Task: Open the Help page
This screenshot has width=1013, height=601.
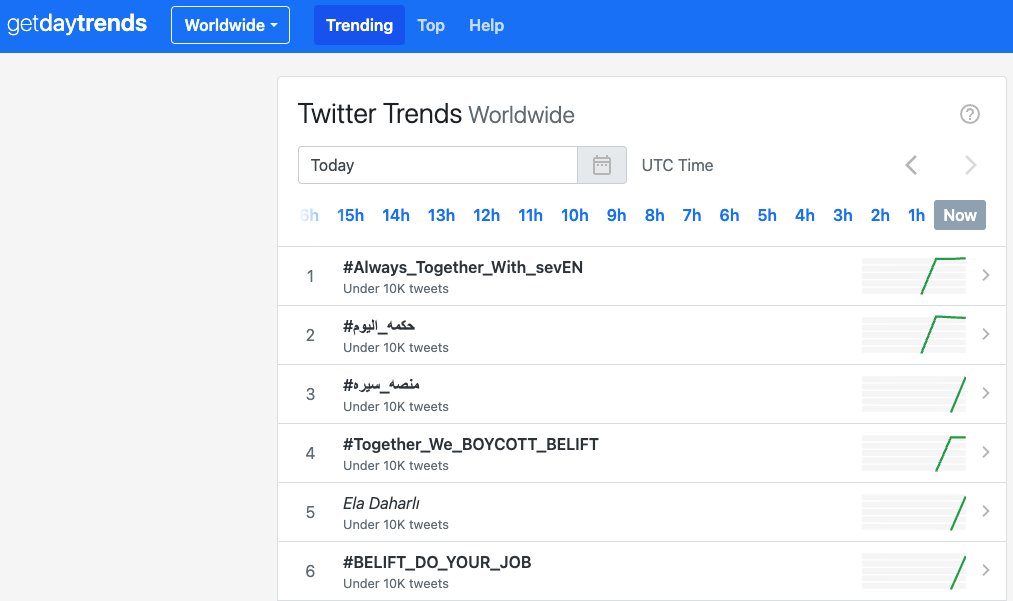Action: click(486, 26)
